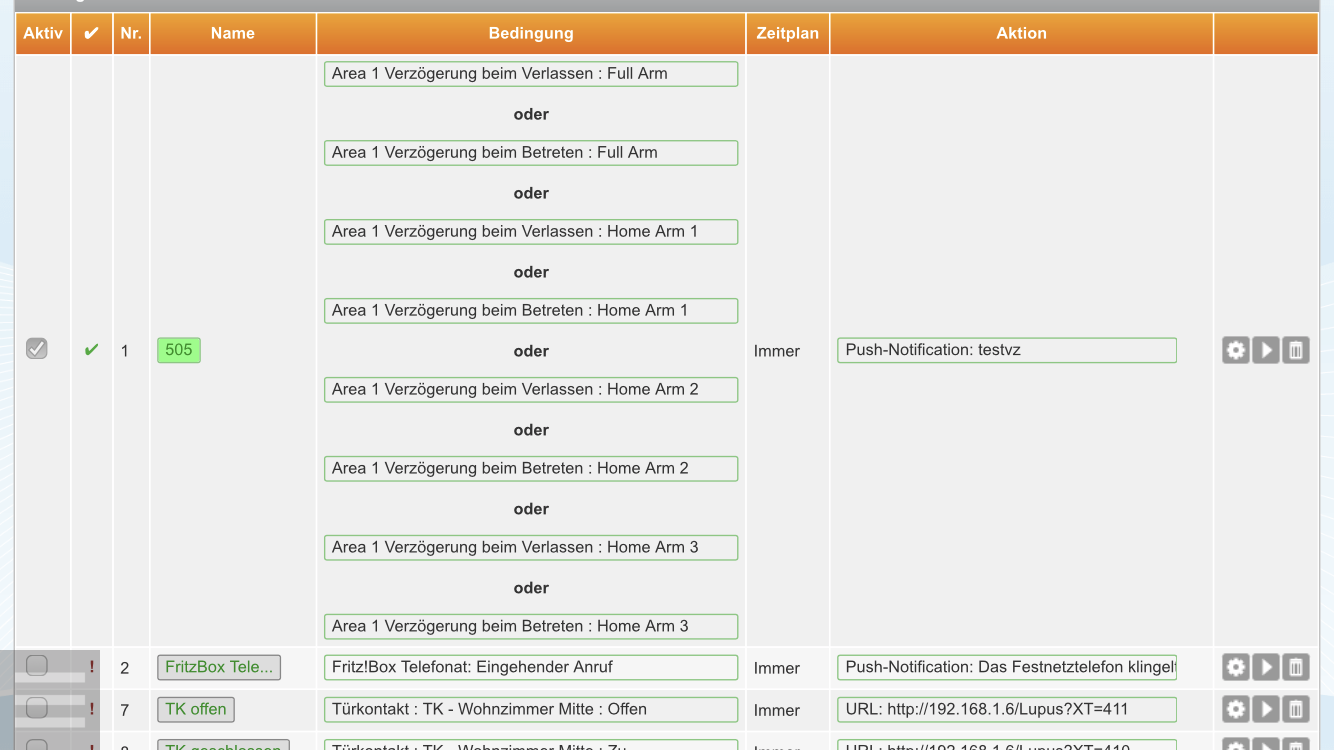Execute the FritzBox Tele rule play icon

click(x=1266, y=667)
